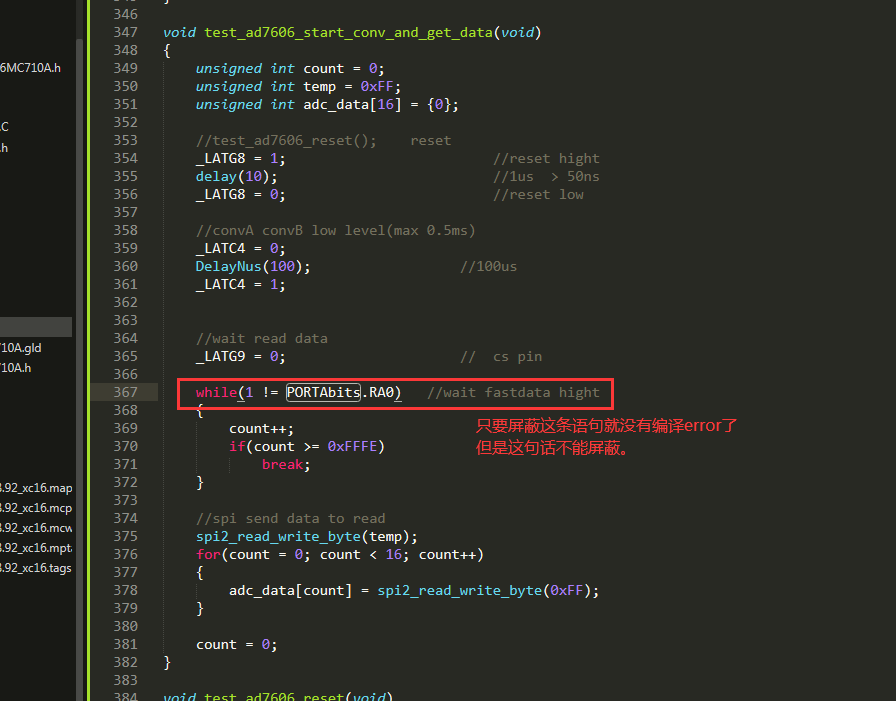
Task: Click line number 382 in the gutter
Action: [x=125, y=662]
